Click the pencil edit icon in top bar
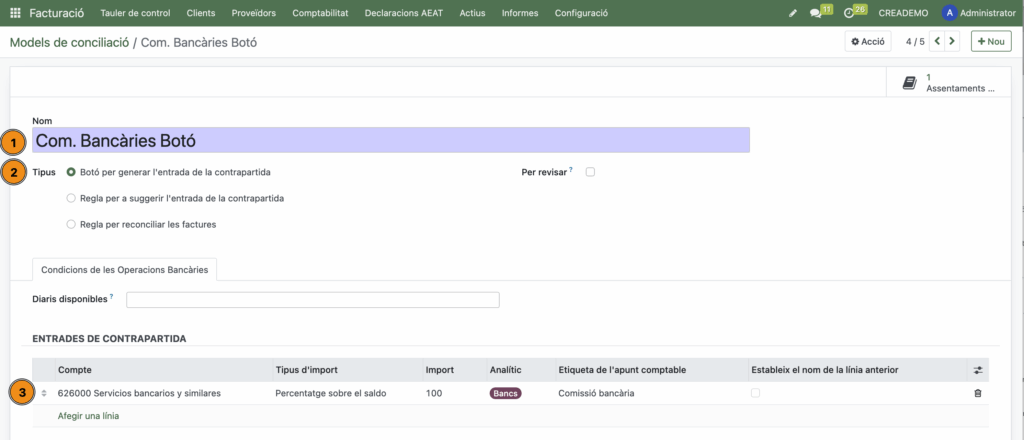This screenshot has width=1024, height=440. [793, 13]
